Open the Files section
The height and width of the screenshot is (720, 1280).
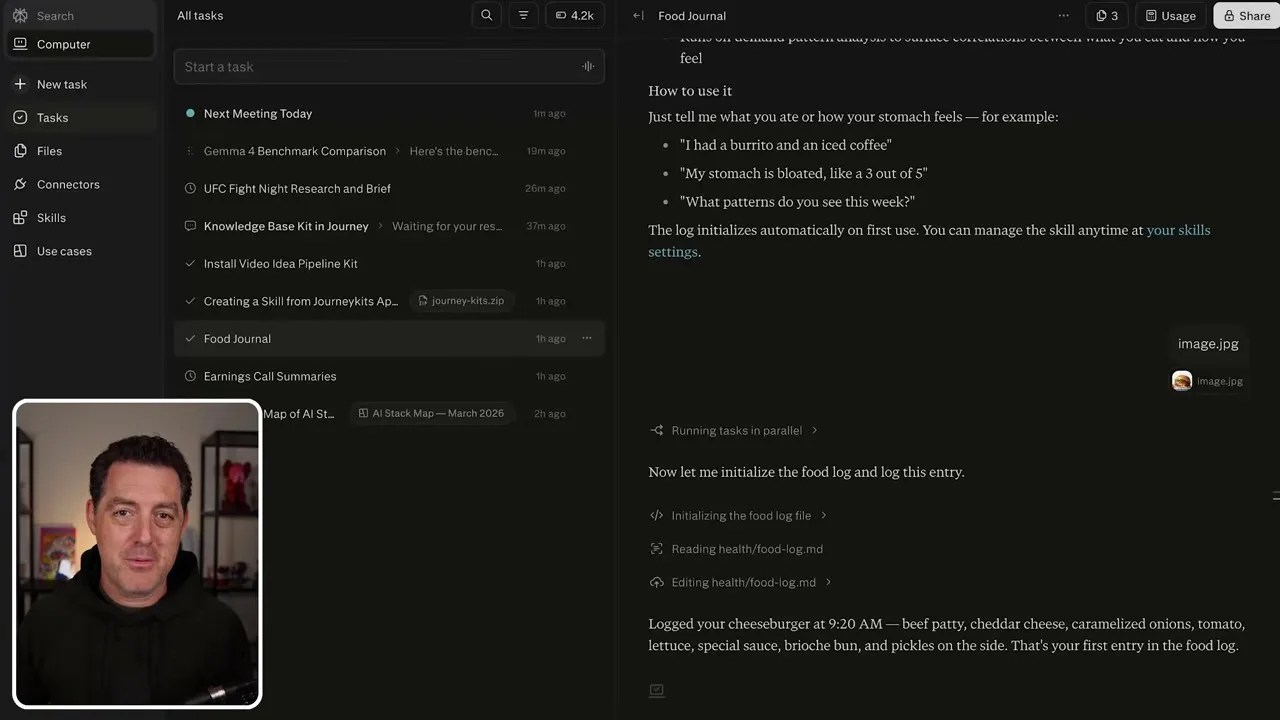coord(80,151)
